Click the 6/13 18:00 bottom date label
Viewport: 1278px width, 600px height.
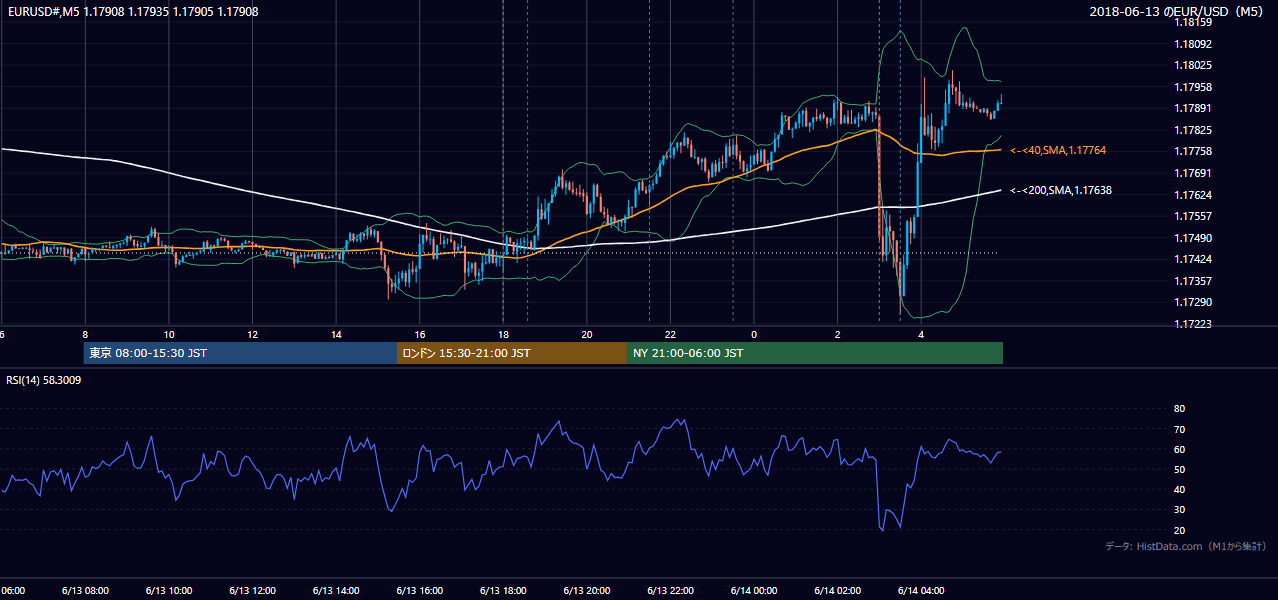503,590
